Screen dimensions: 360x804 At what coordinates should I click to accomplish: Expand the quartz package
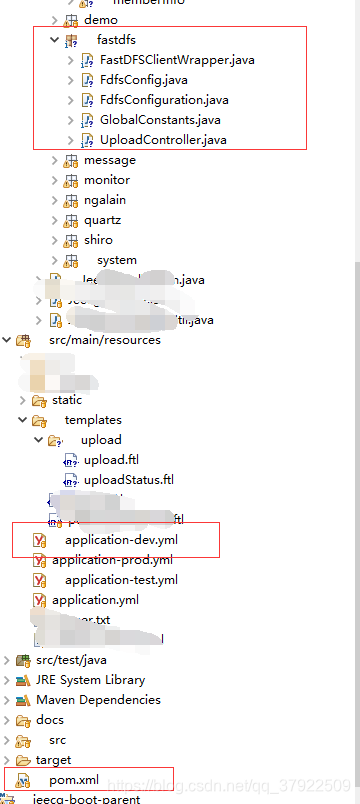pos(55,220)
